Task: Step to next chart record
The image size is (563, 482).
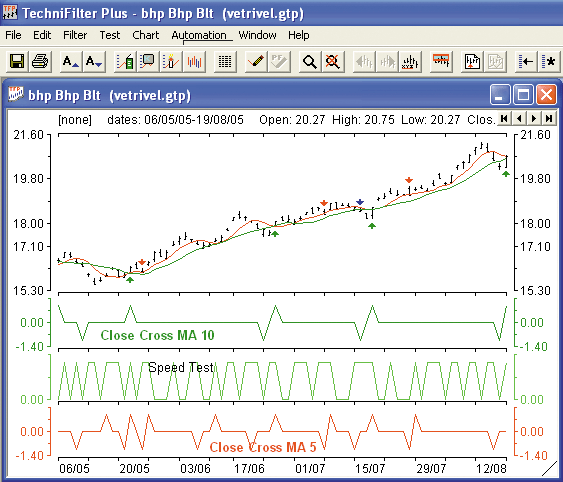Action: point(534,119)
